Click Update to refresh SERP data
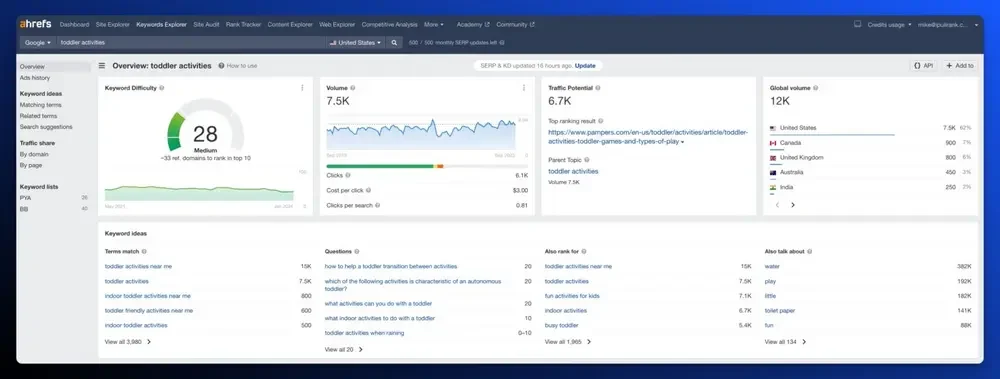Image resolution: width=1000 pixels, height=379 pixels. pos(585,66)
